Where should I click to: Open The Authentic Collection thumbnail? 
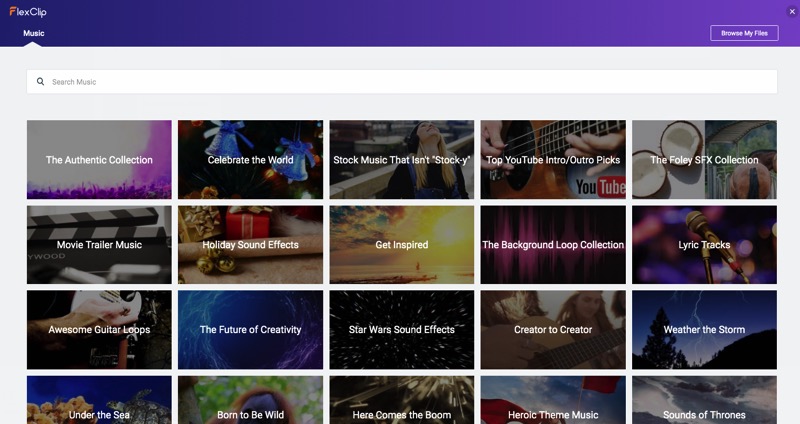pos(99,160)
